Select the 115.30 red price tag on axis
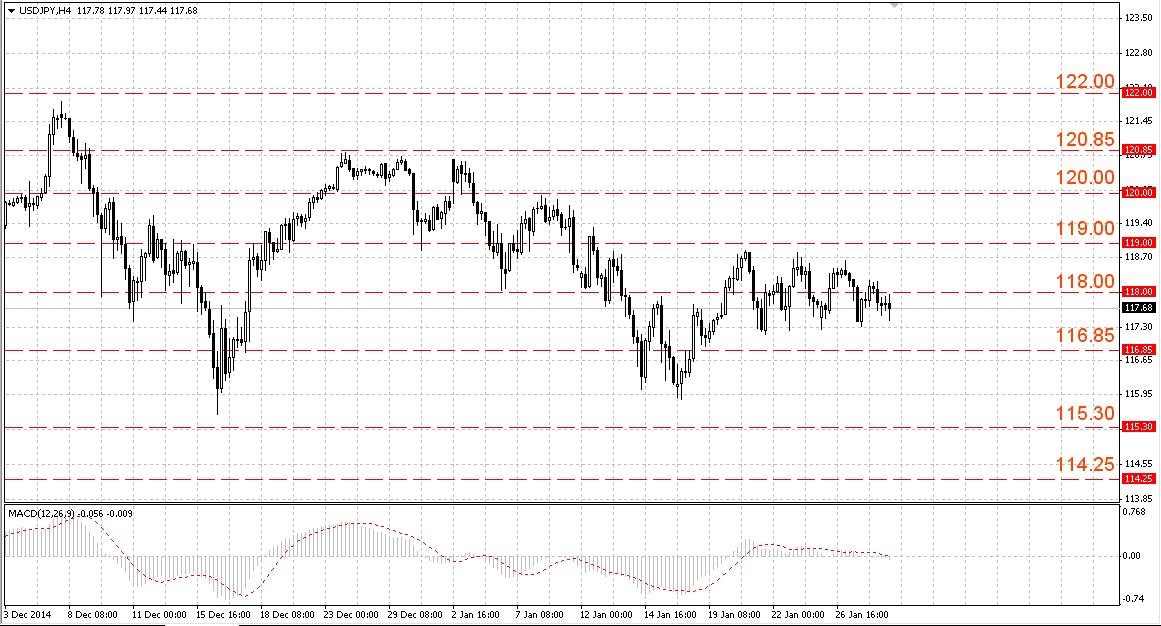Viewport: 1161px width, 626px height. pos(1138,427)
